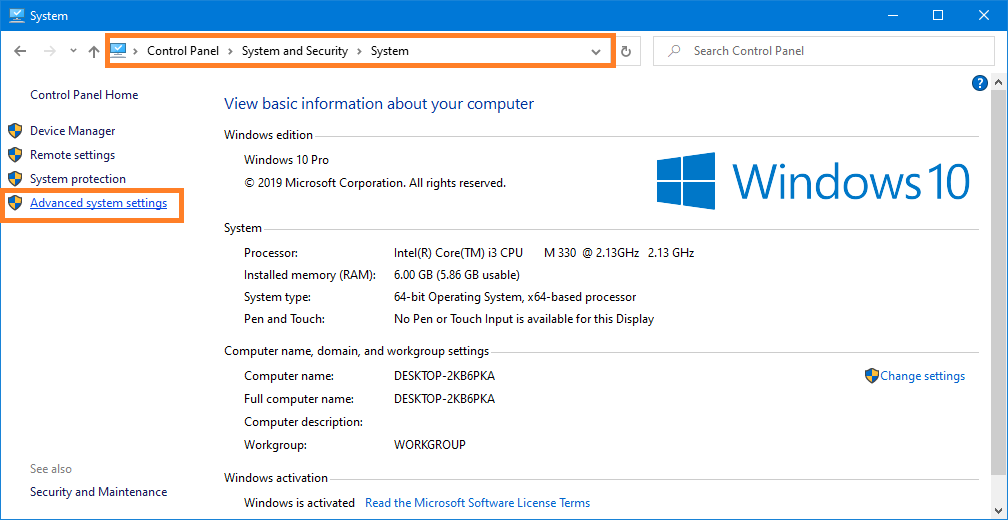1008x520 pixels.
Task: Click the 6.00 GB installed memory value
Action: tap(456, 275)
